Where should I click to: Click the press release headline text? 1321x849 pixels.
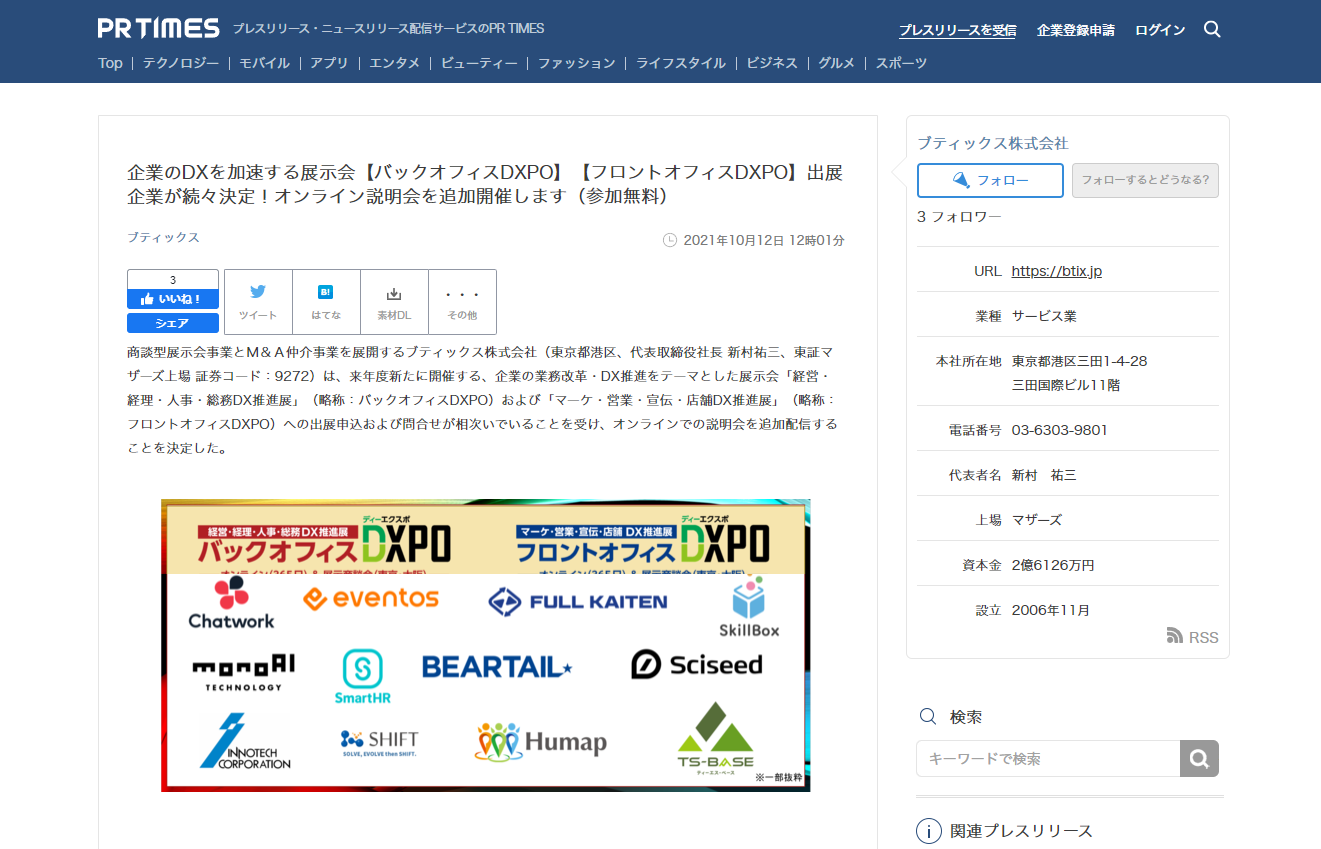tap(485, 184)
